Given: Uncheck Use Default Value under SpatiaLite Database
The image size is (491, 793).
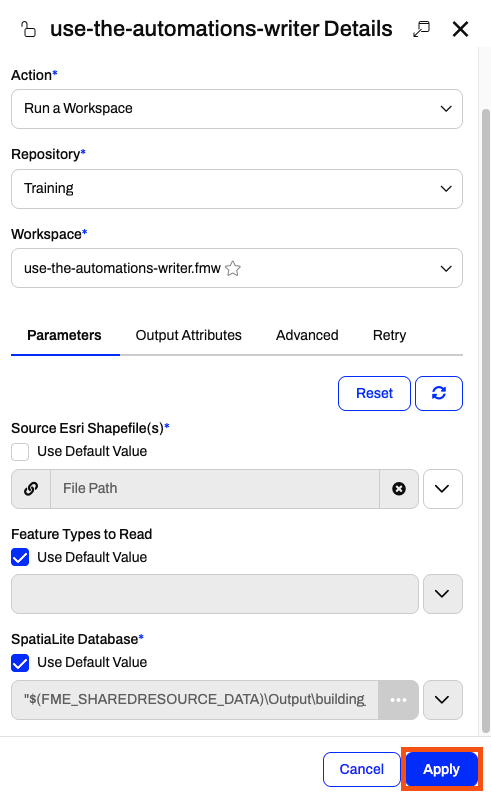Looking at the screenshot, I should pos(20,663).
